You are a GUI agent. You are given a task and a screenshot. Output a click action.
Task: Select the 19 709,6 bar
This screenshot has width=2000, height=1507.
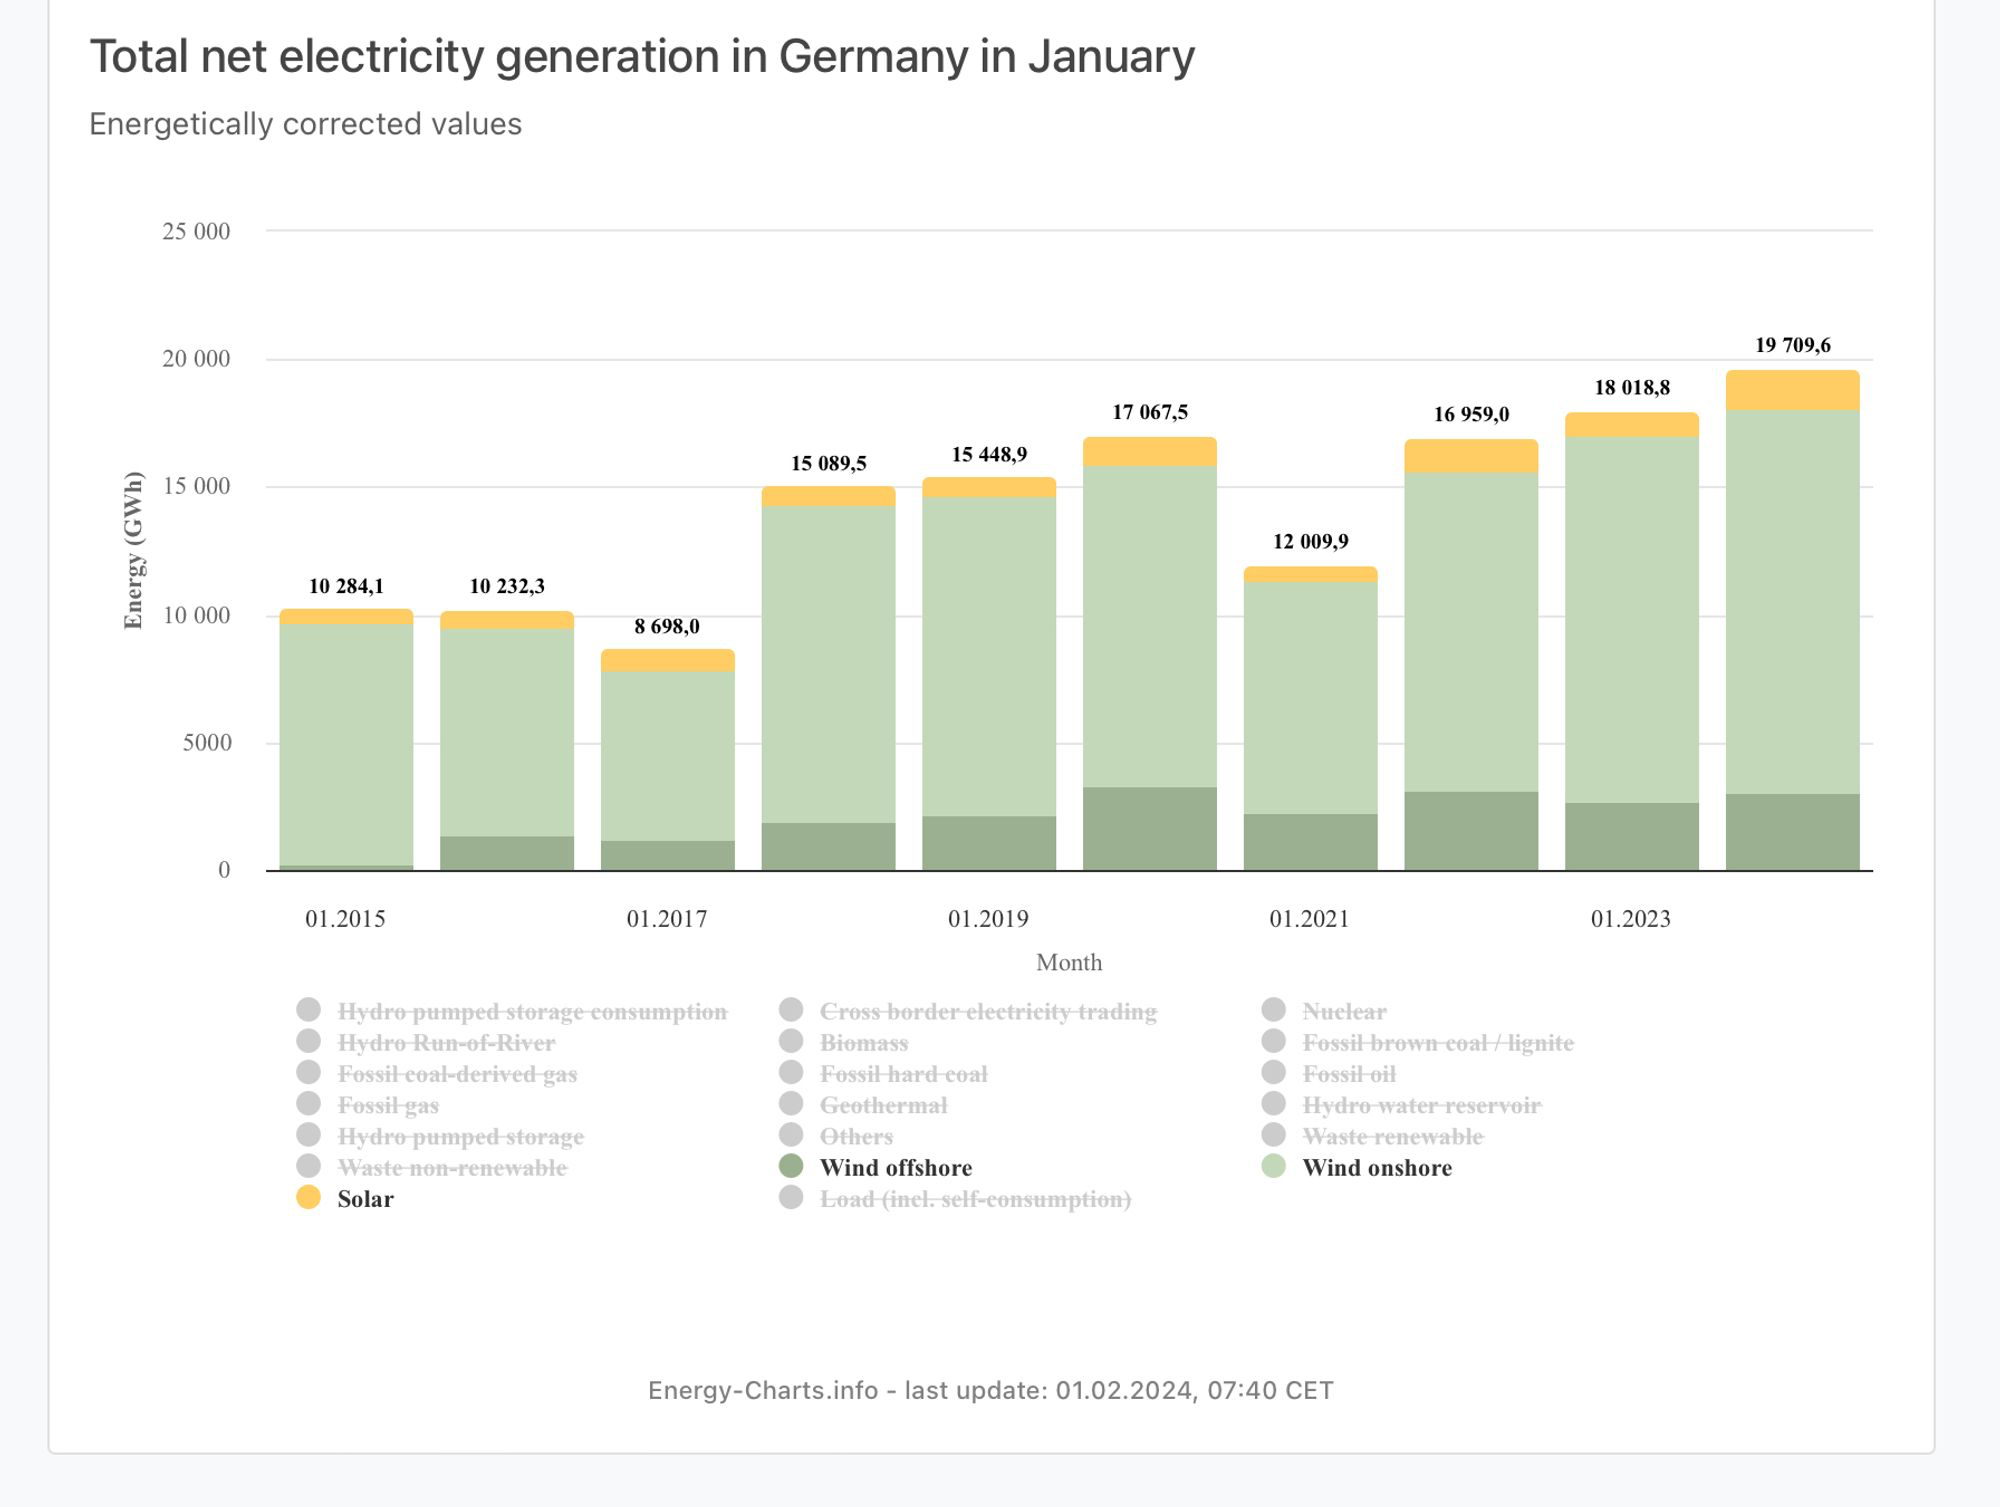[x=1793, y=620]
